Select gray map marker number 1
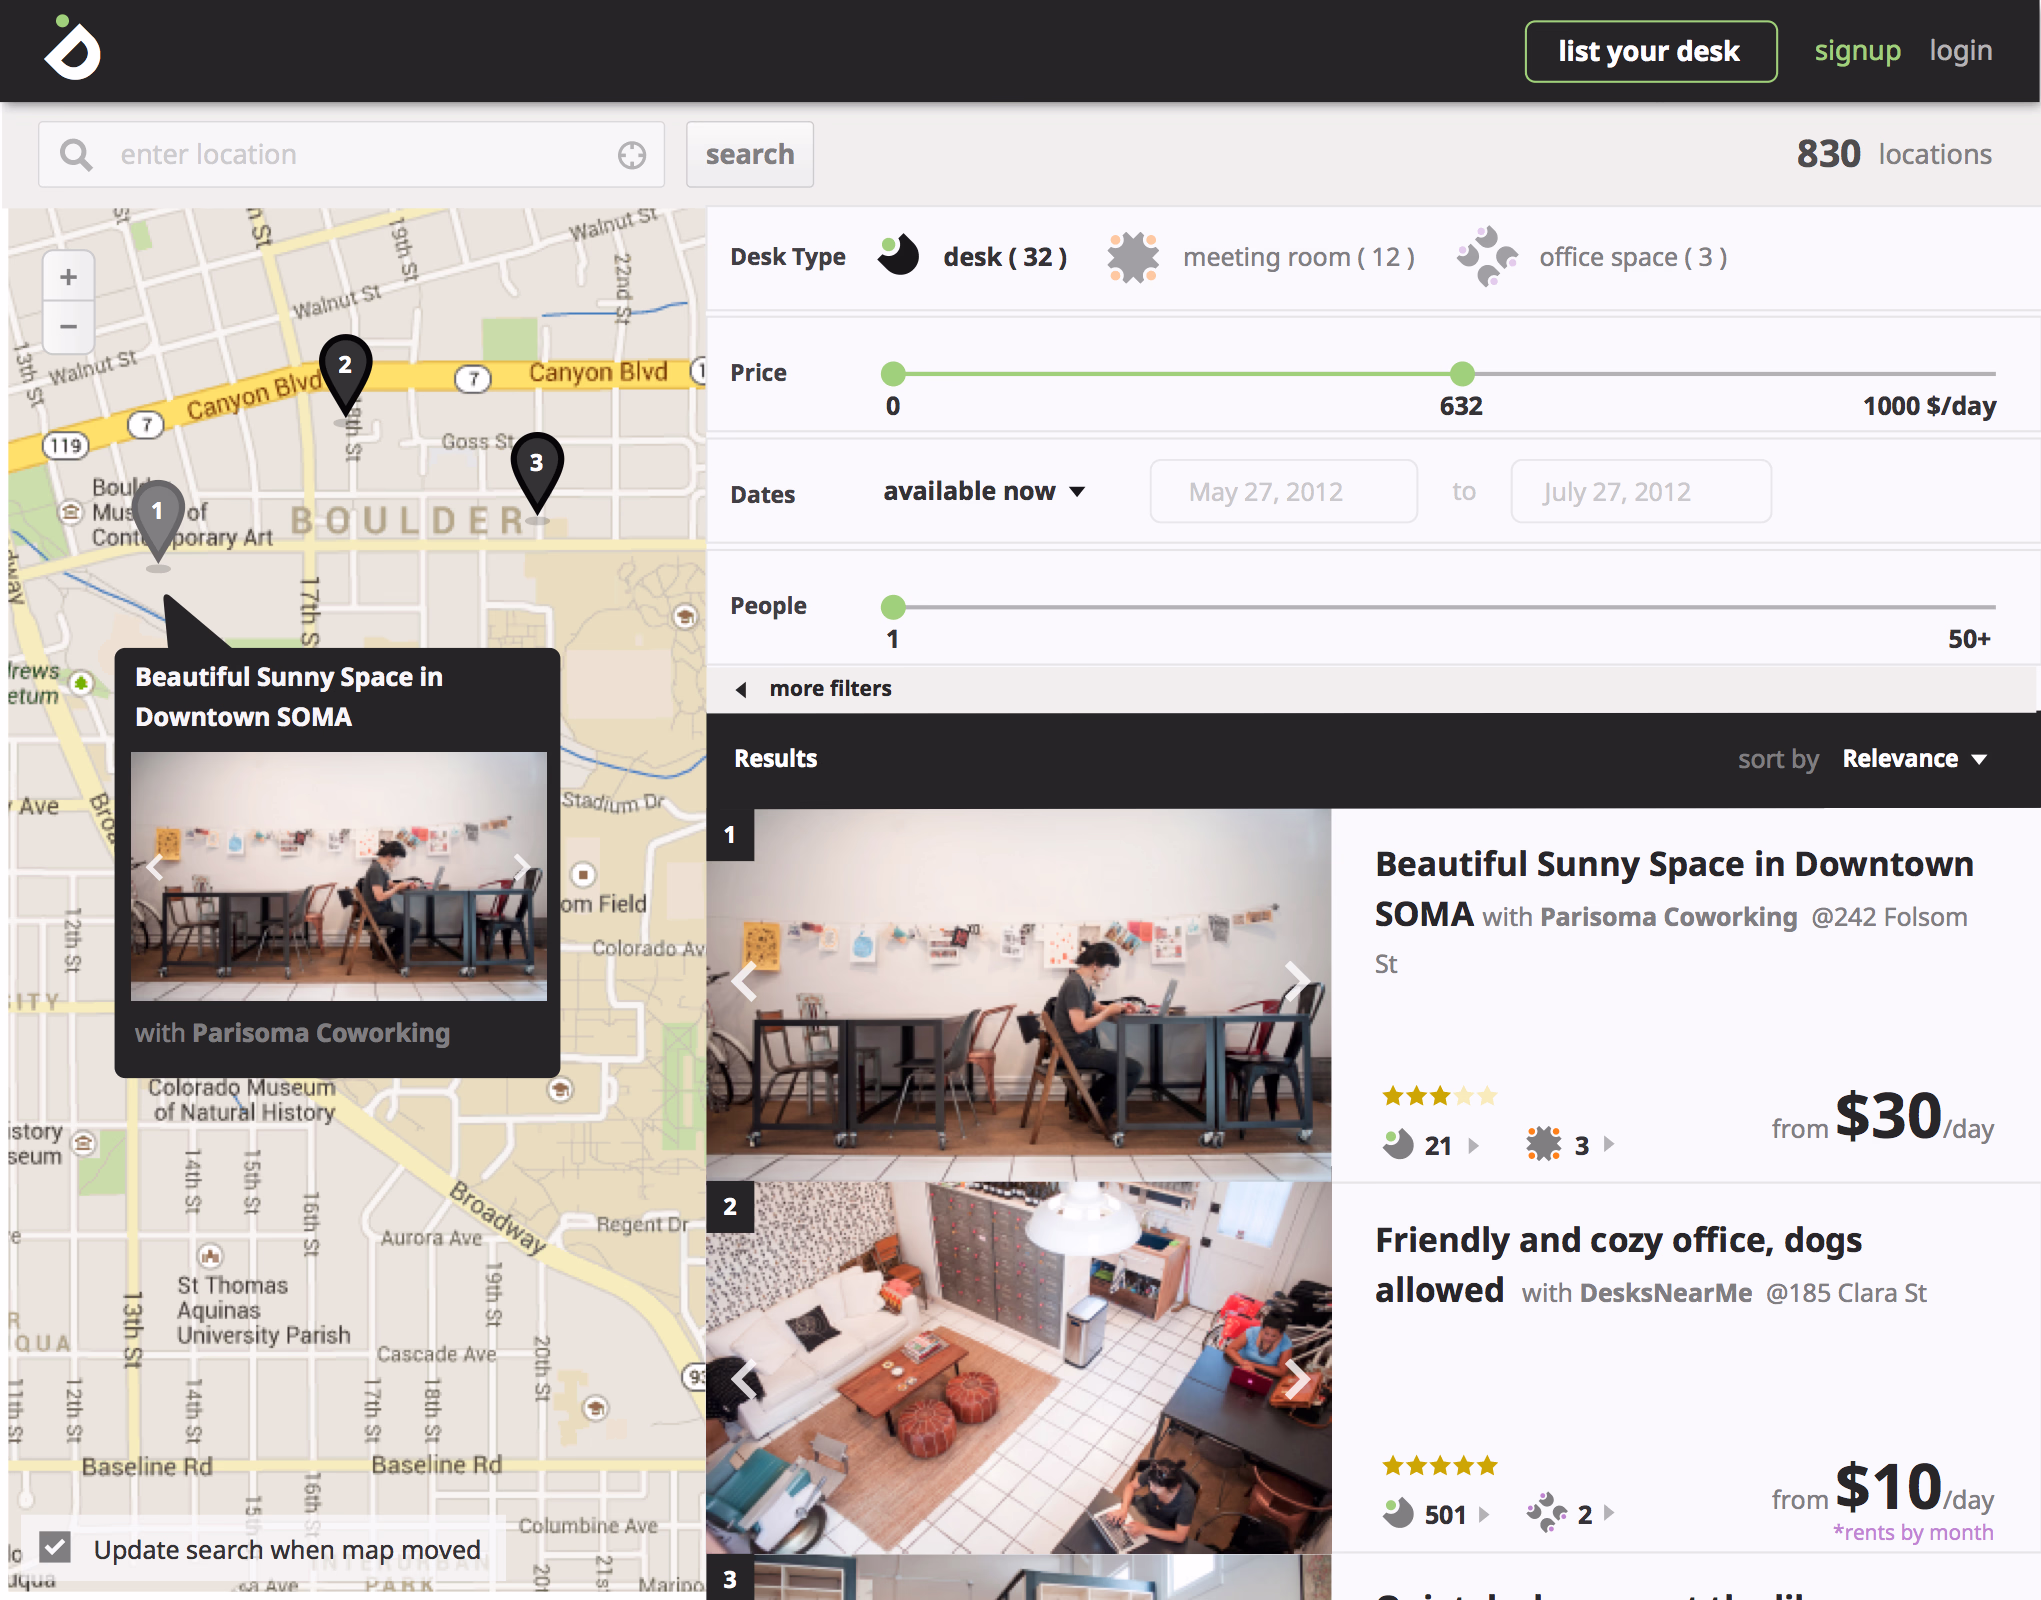The height and width of the screenshot is (1600, 2041). click(158, 520)
